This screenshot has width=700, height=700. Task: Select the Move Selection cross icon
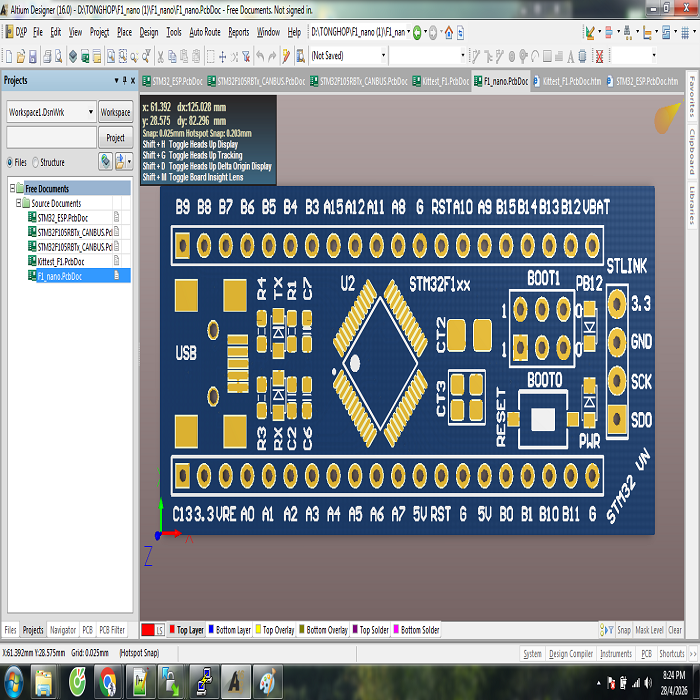coord(222,56)
